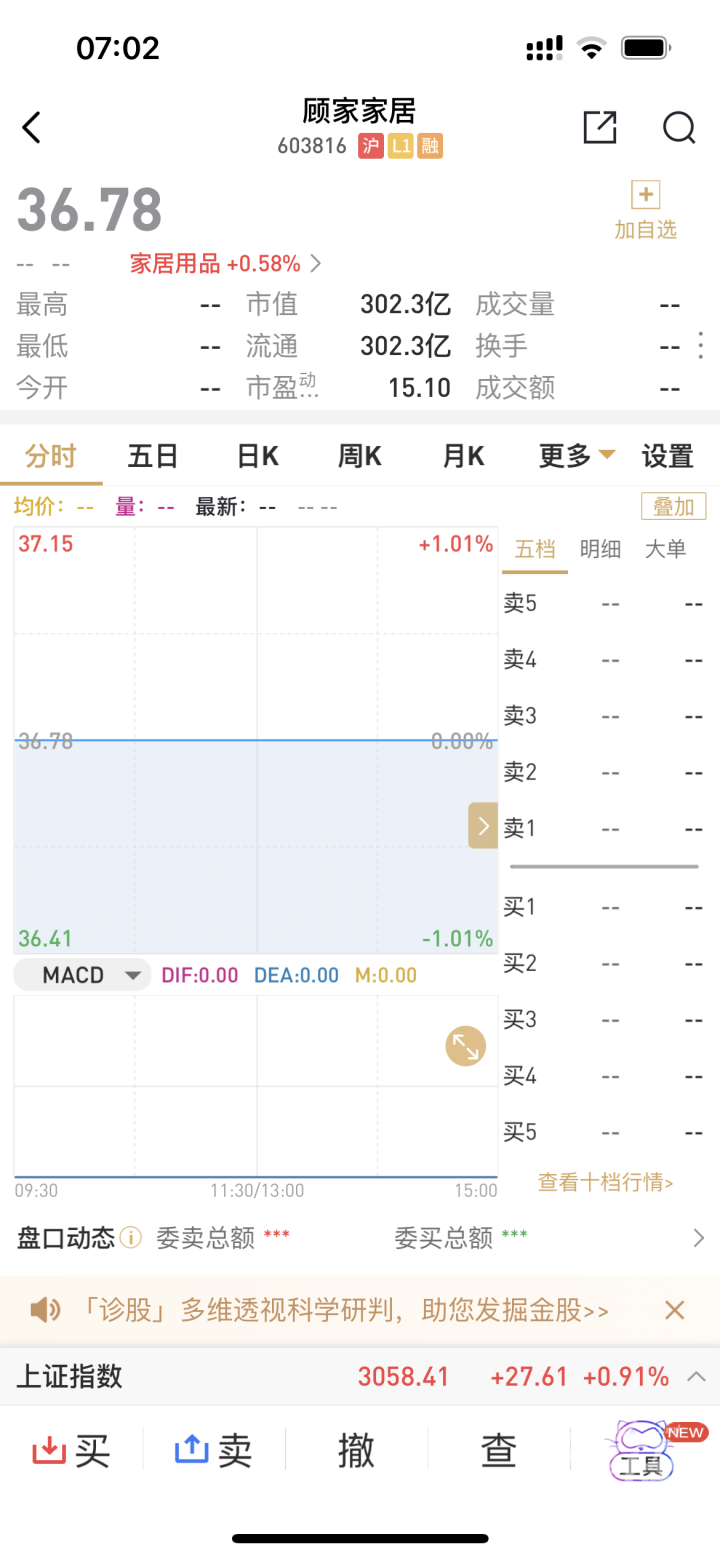Screen dimensions: 720x1558
Task: Select the 明细 tab
Action: (600, 549)
